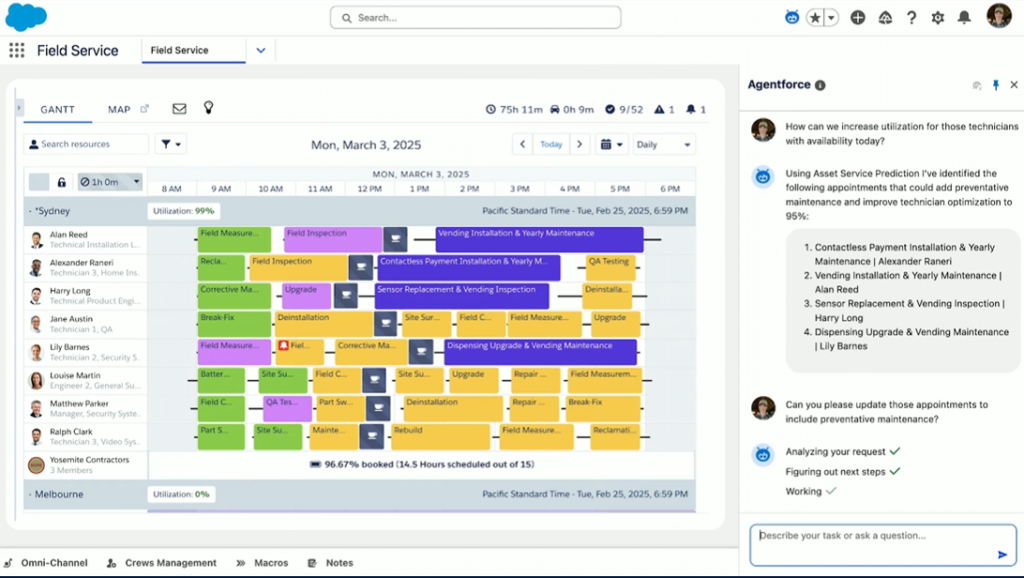Pop out the map in new window

144,109
